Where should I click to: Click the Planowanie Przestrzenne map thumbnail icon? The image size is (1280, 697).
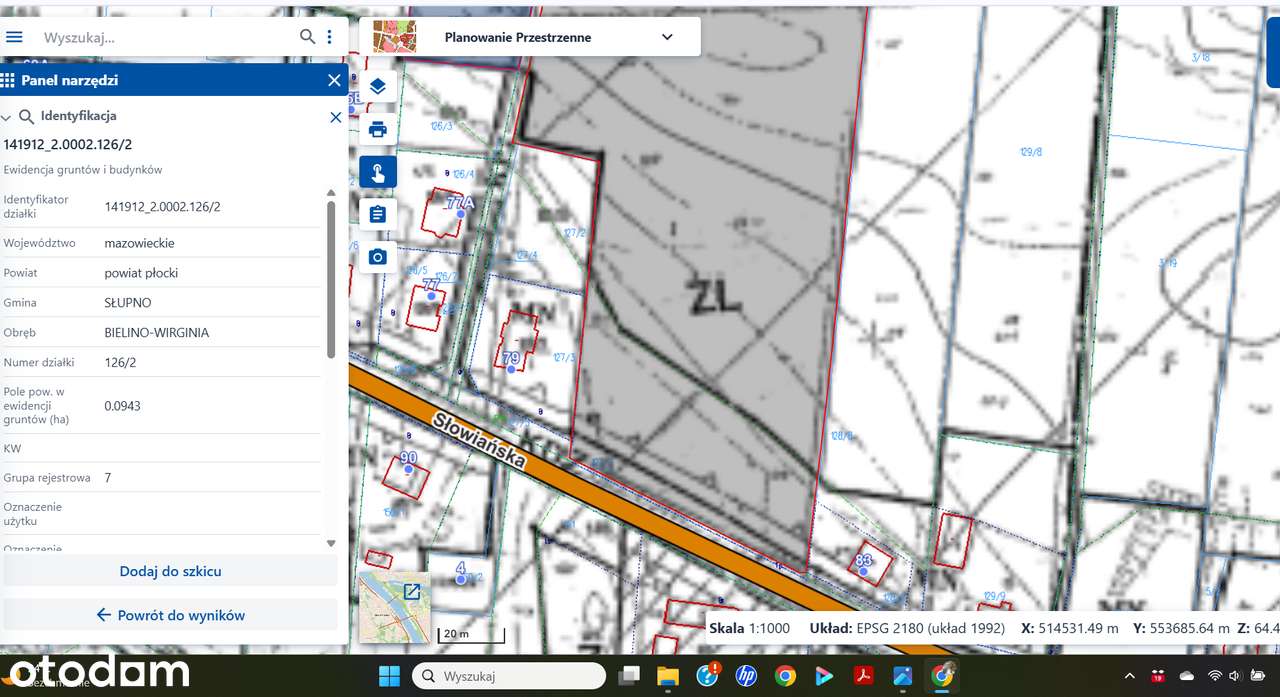393,36
